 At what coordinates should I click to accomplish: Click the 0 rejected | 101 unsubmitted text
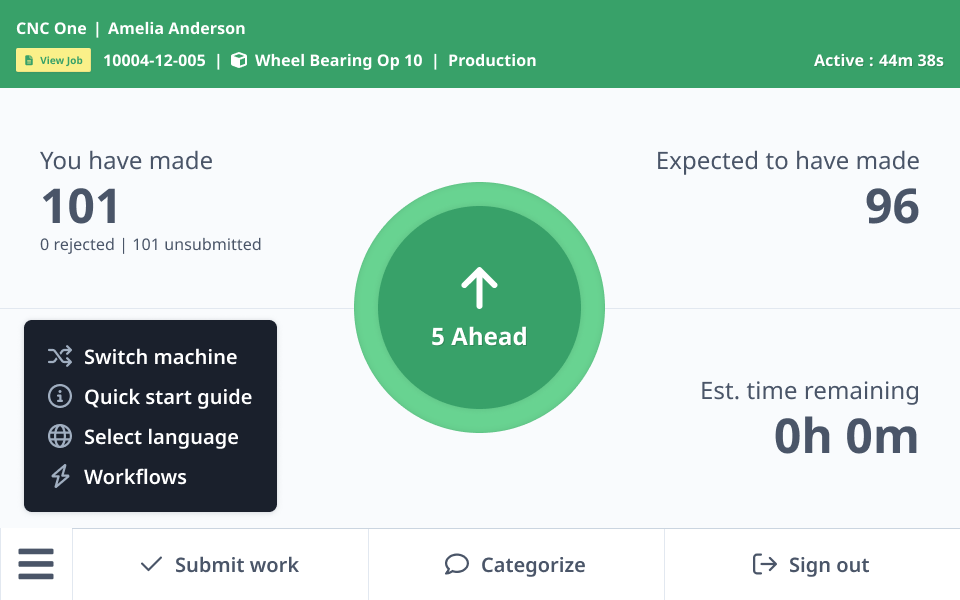(x=150, y=244)
